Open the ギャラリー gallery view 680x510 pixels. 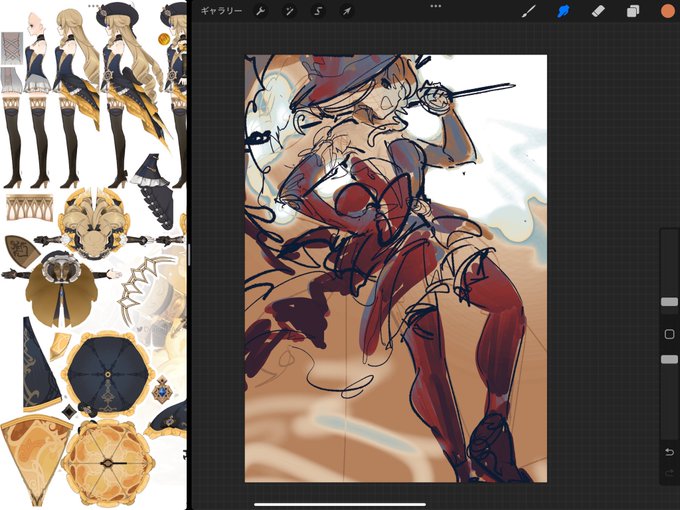pyautogui.click(x=221, y=11)
